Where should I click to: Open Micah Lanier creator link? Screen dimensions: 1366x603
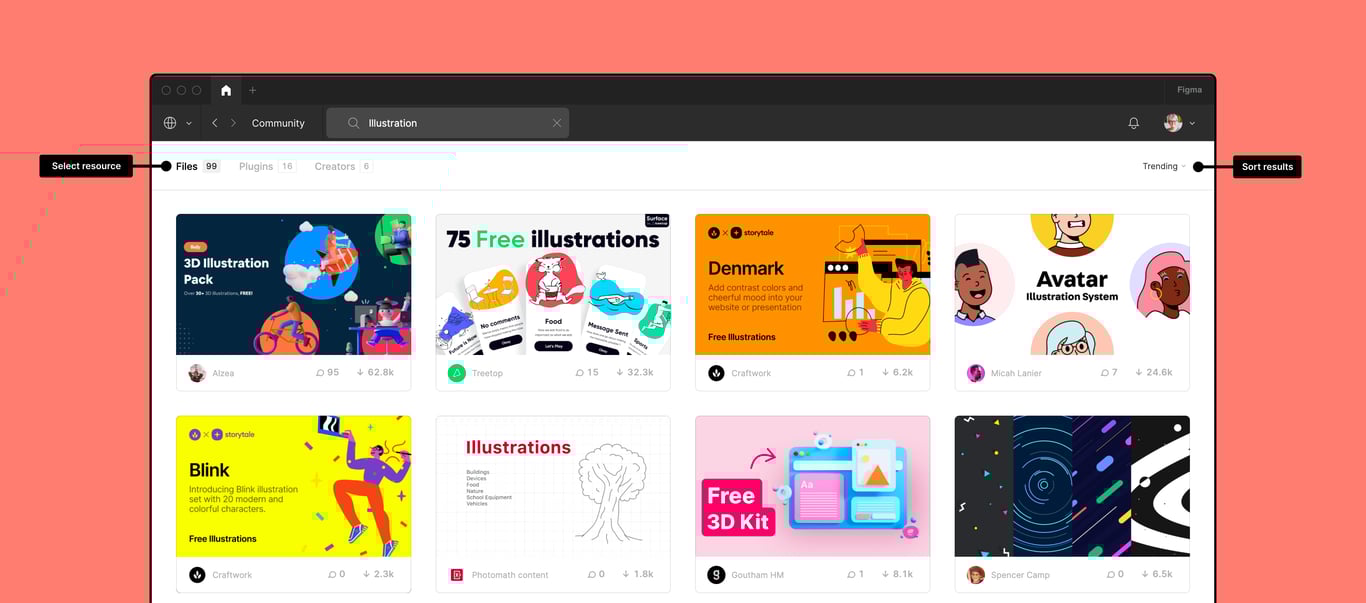pyautogui.click(x=1016, y=373)
